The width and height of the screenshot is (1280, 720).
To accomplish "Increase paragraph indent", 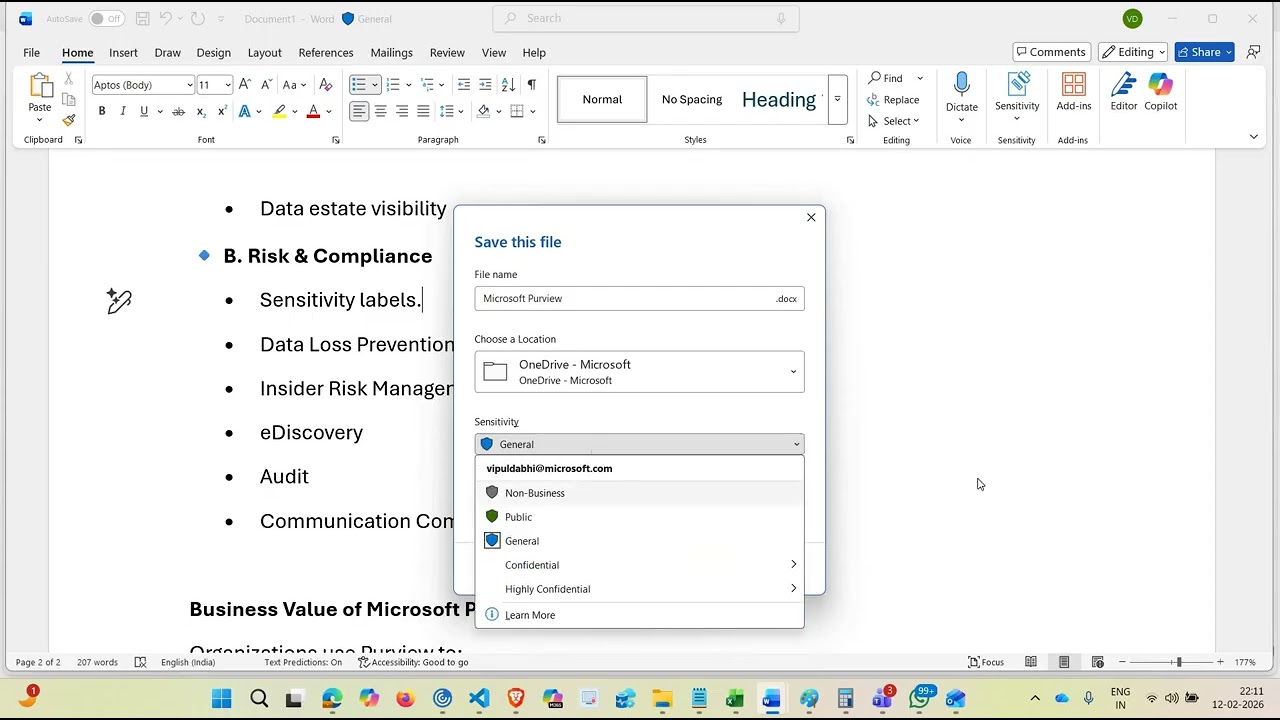I will 485,85.
